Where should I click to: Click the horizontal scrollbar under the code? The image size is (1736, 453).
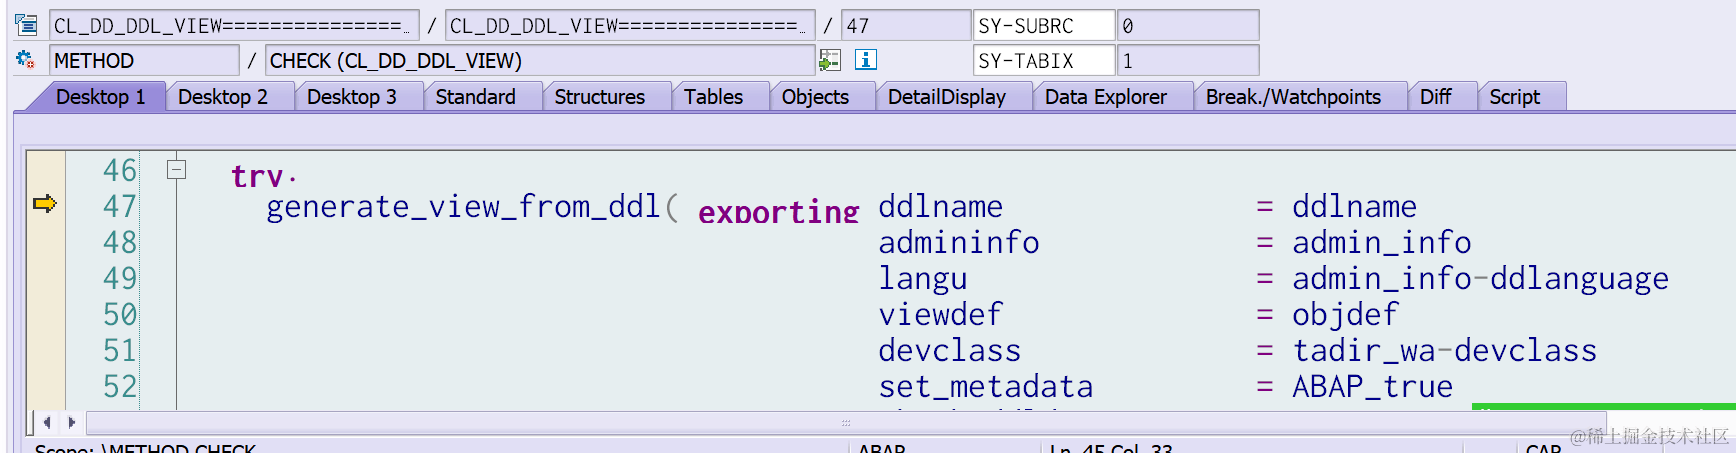[845, 423]
